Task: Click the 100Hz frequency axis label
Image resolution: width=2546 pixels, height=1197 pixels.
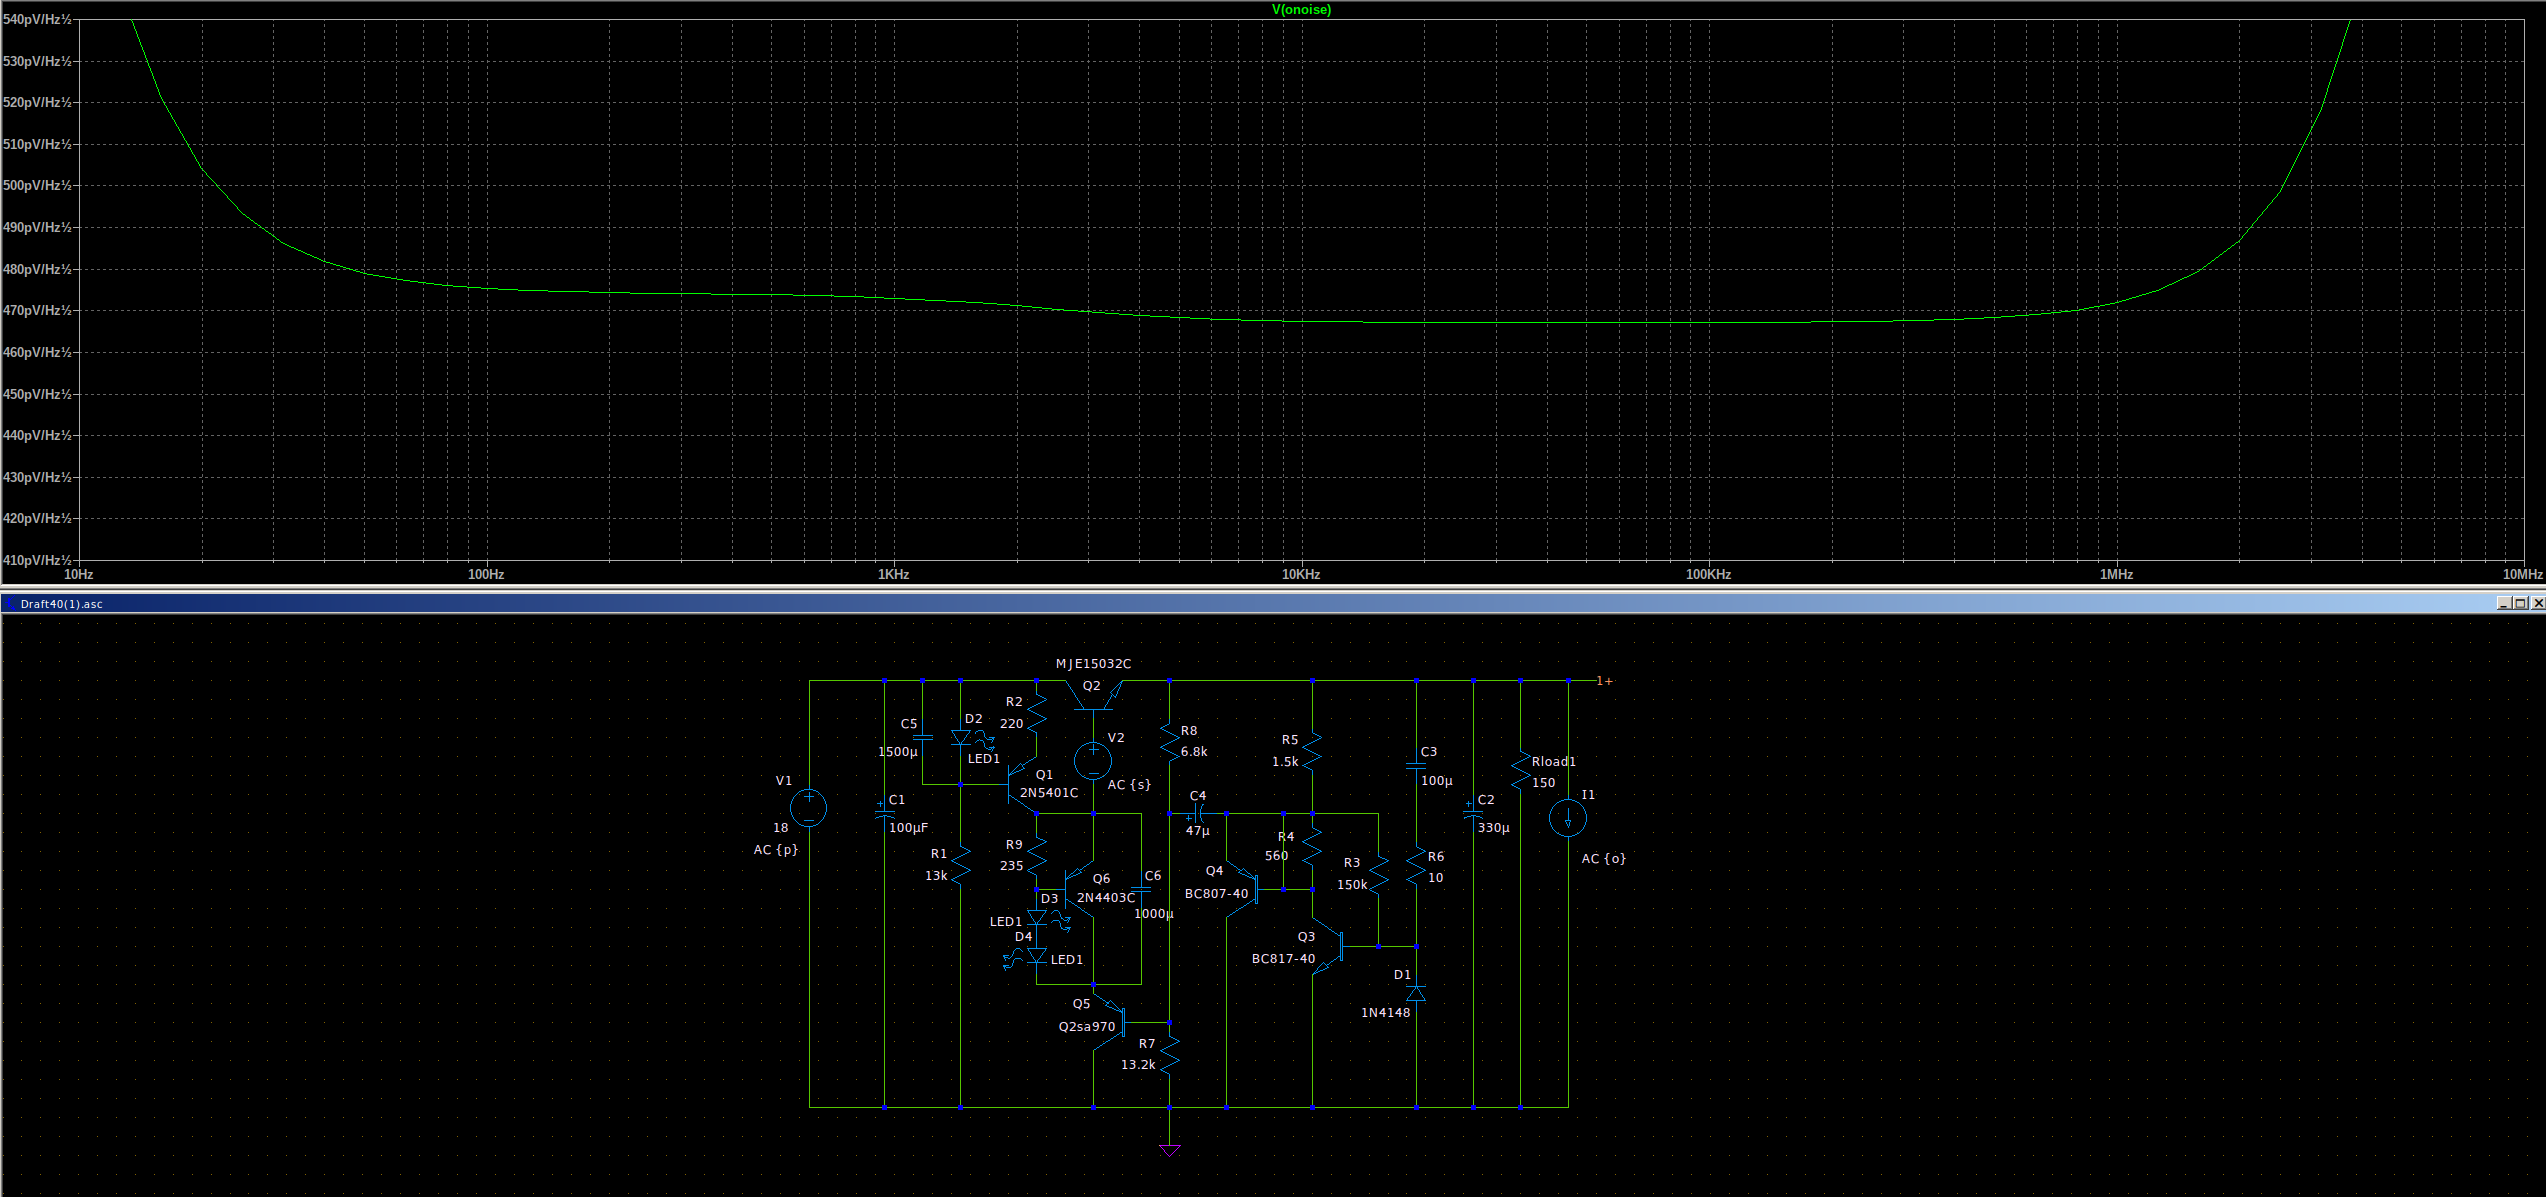Action: (x=486, y=574)
